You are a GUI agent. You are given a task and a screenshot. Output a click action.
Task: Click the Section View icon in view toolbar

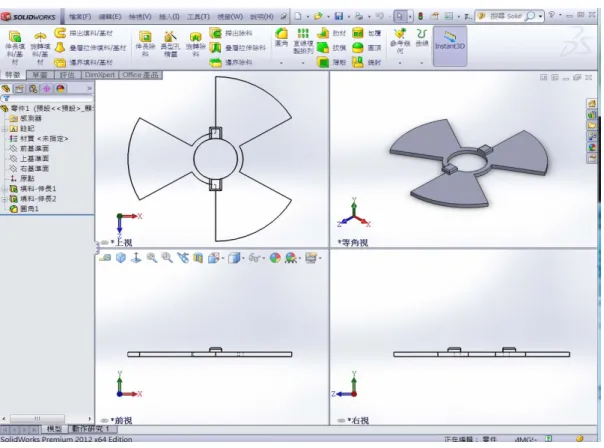(x=198, y=258)
